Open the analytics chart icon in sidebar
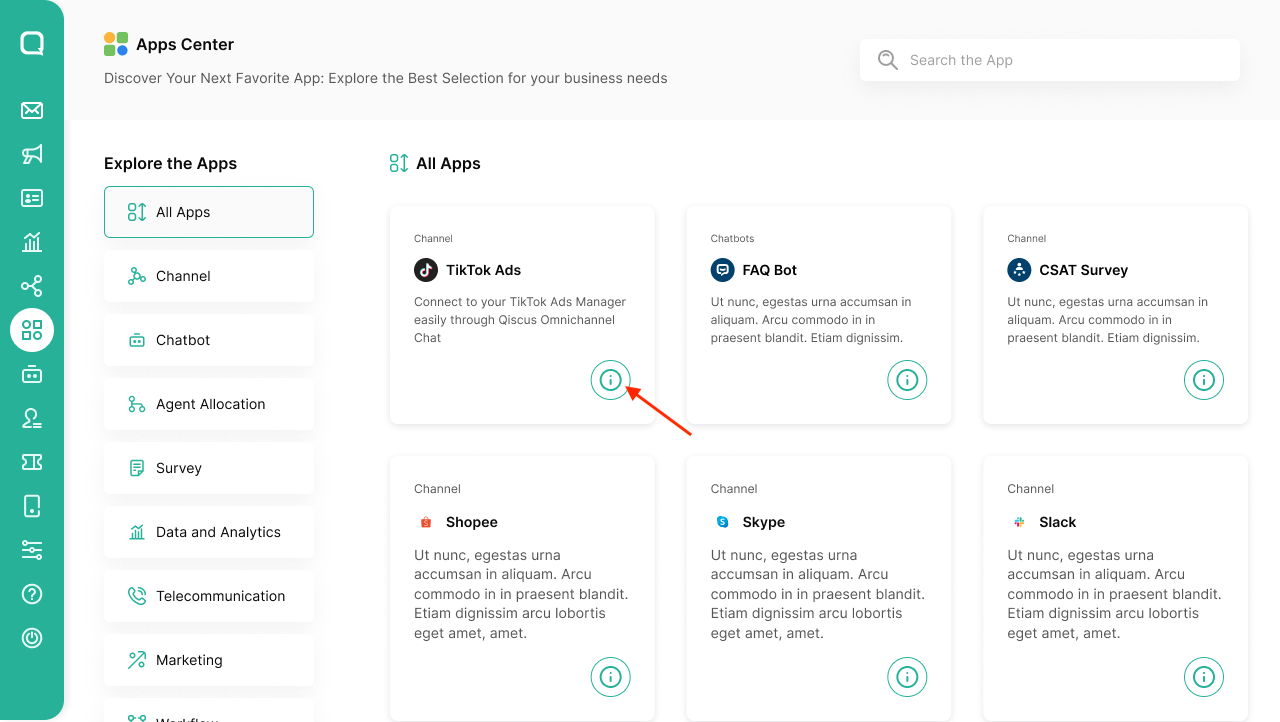 click(32, 242)
